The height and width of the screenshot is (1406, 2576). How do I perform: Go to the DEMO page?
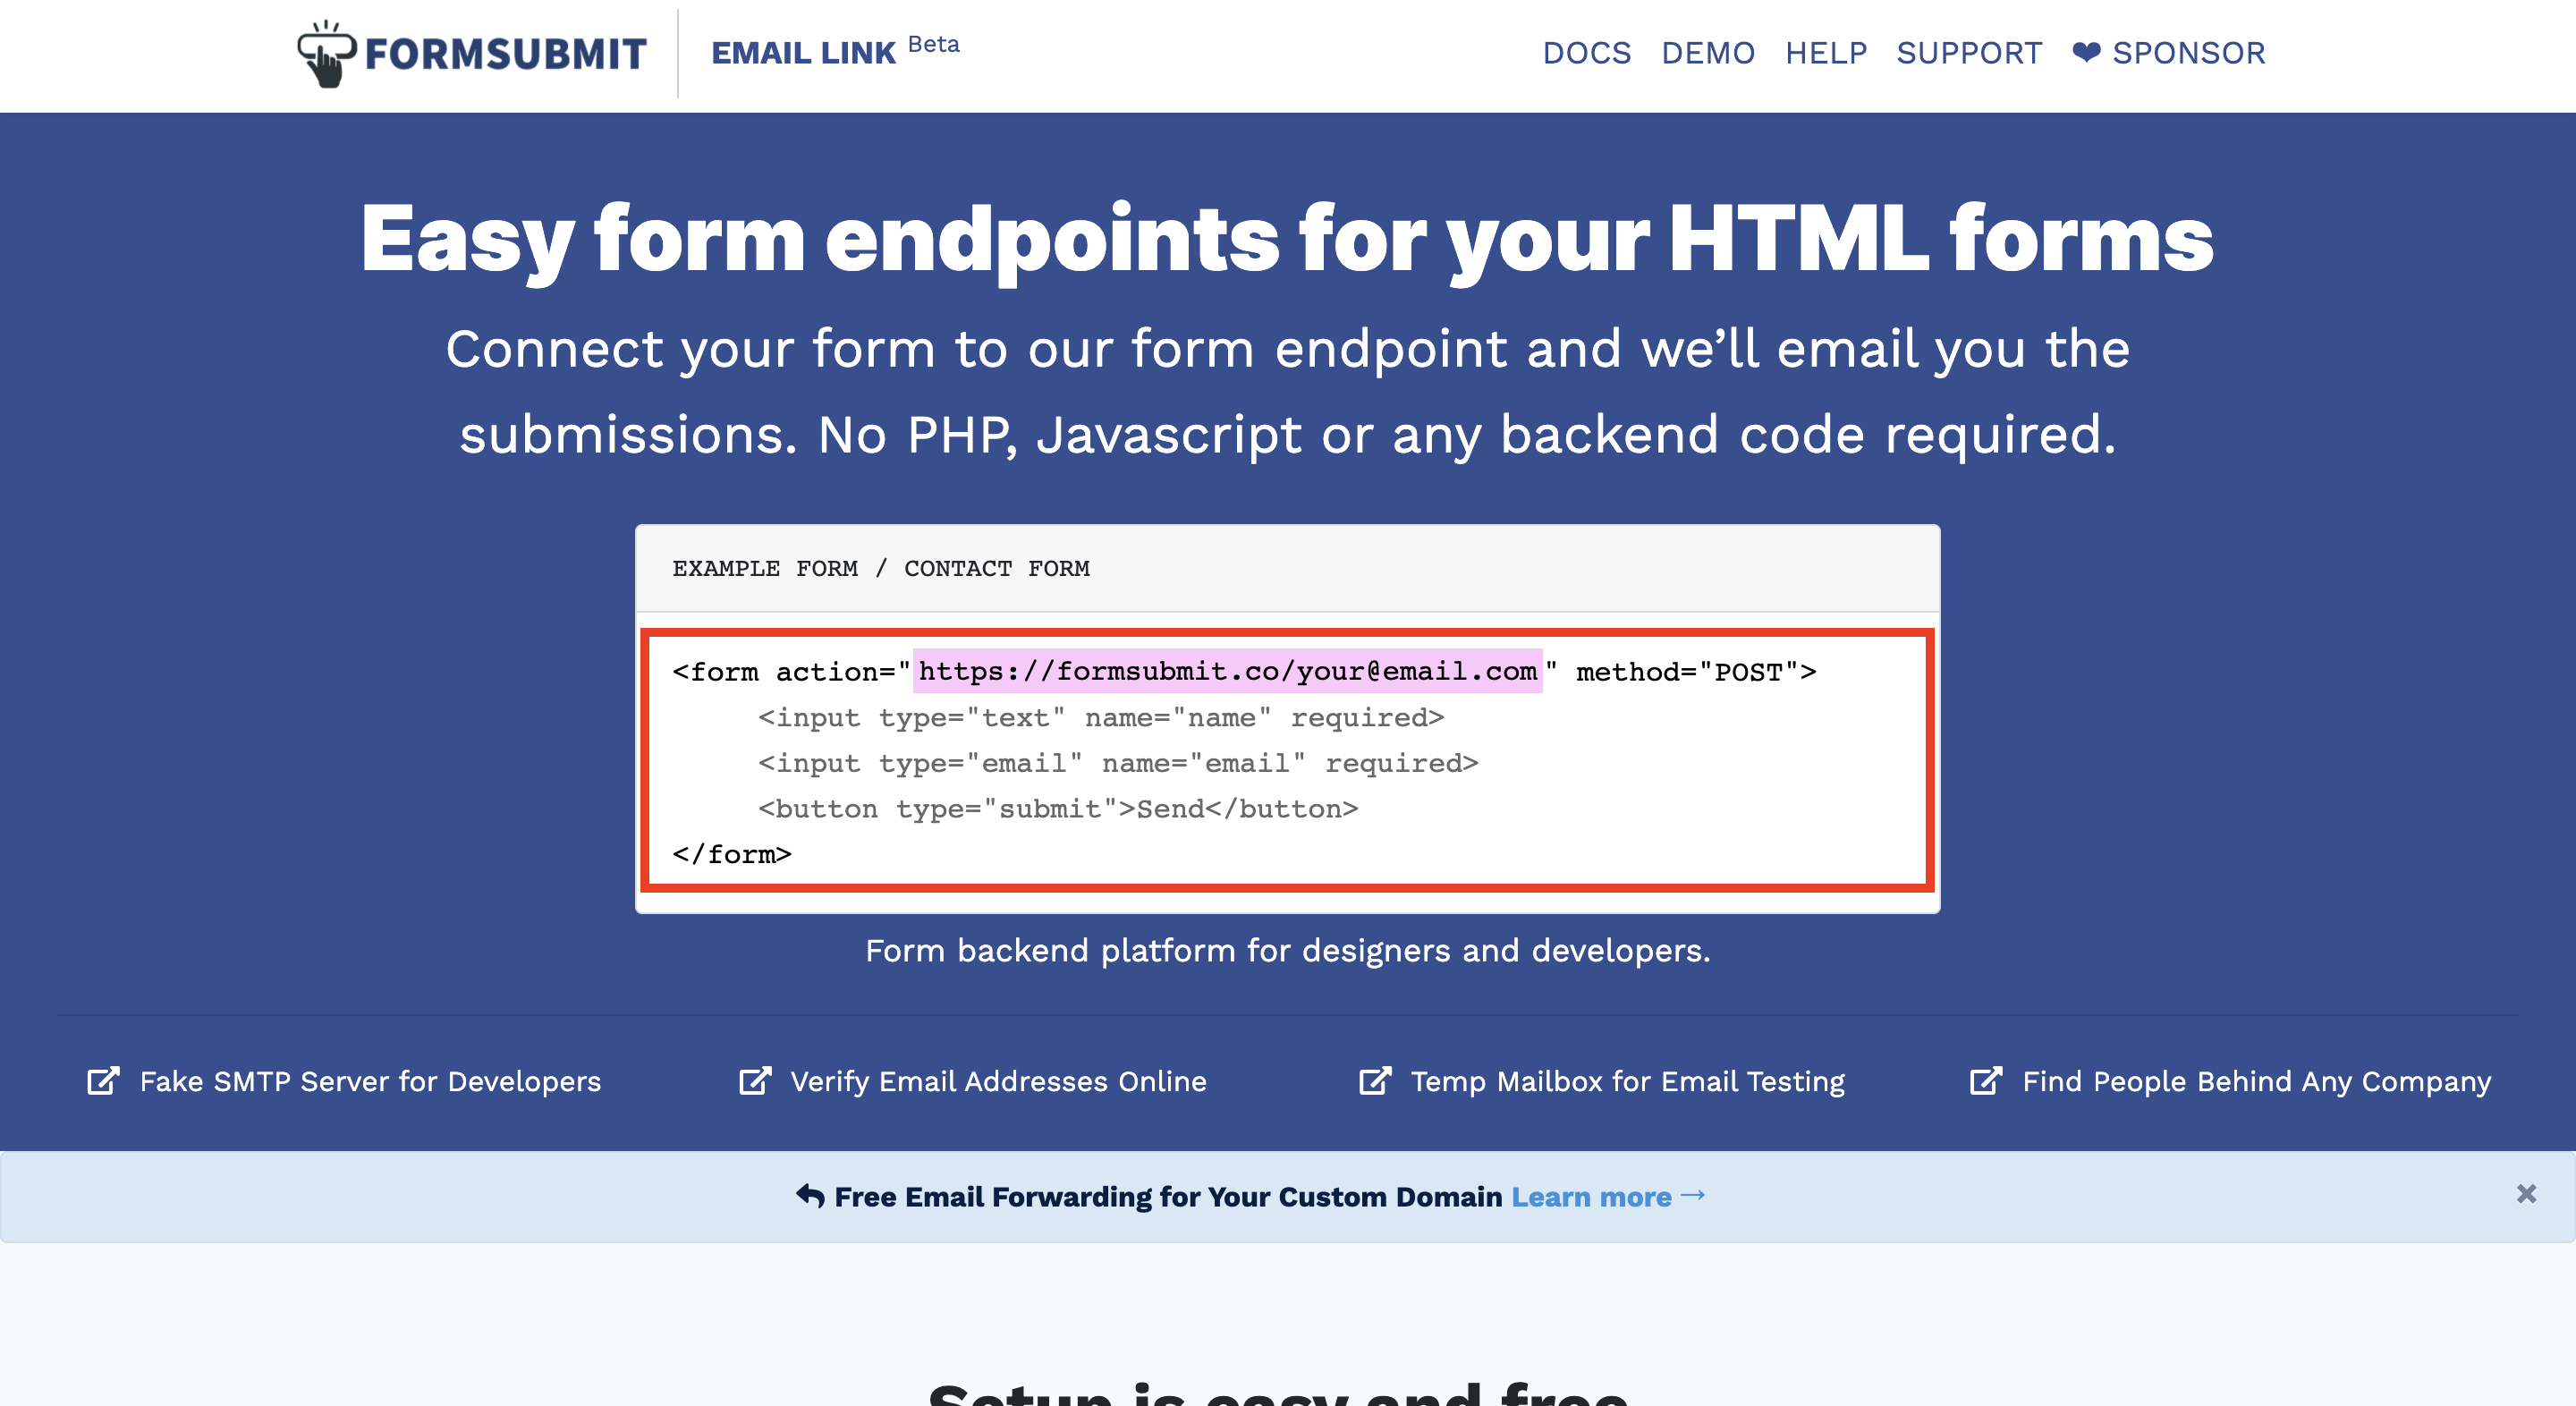coord(1708,53)
